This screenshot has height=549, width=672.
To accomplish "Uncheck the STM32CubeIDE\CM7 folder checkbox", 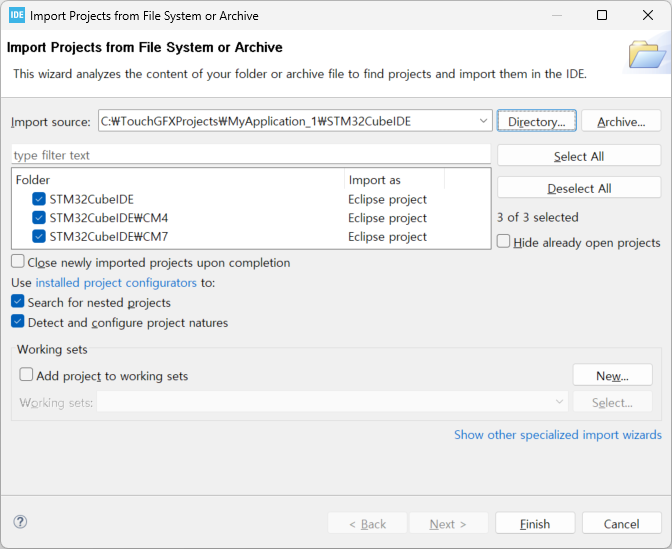I will pyautogui.click(x=39, y=237).
